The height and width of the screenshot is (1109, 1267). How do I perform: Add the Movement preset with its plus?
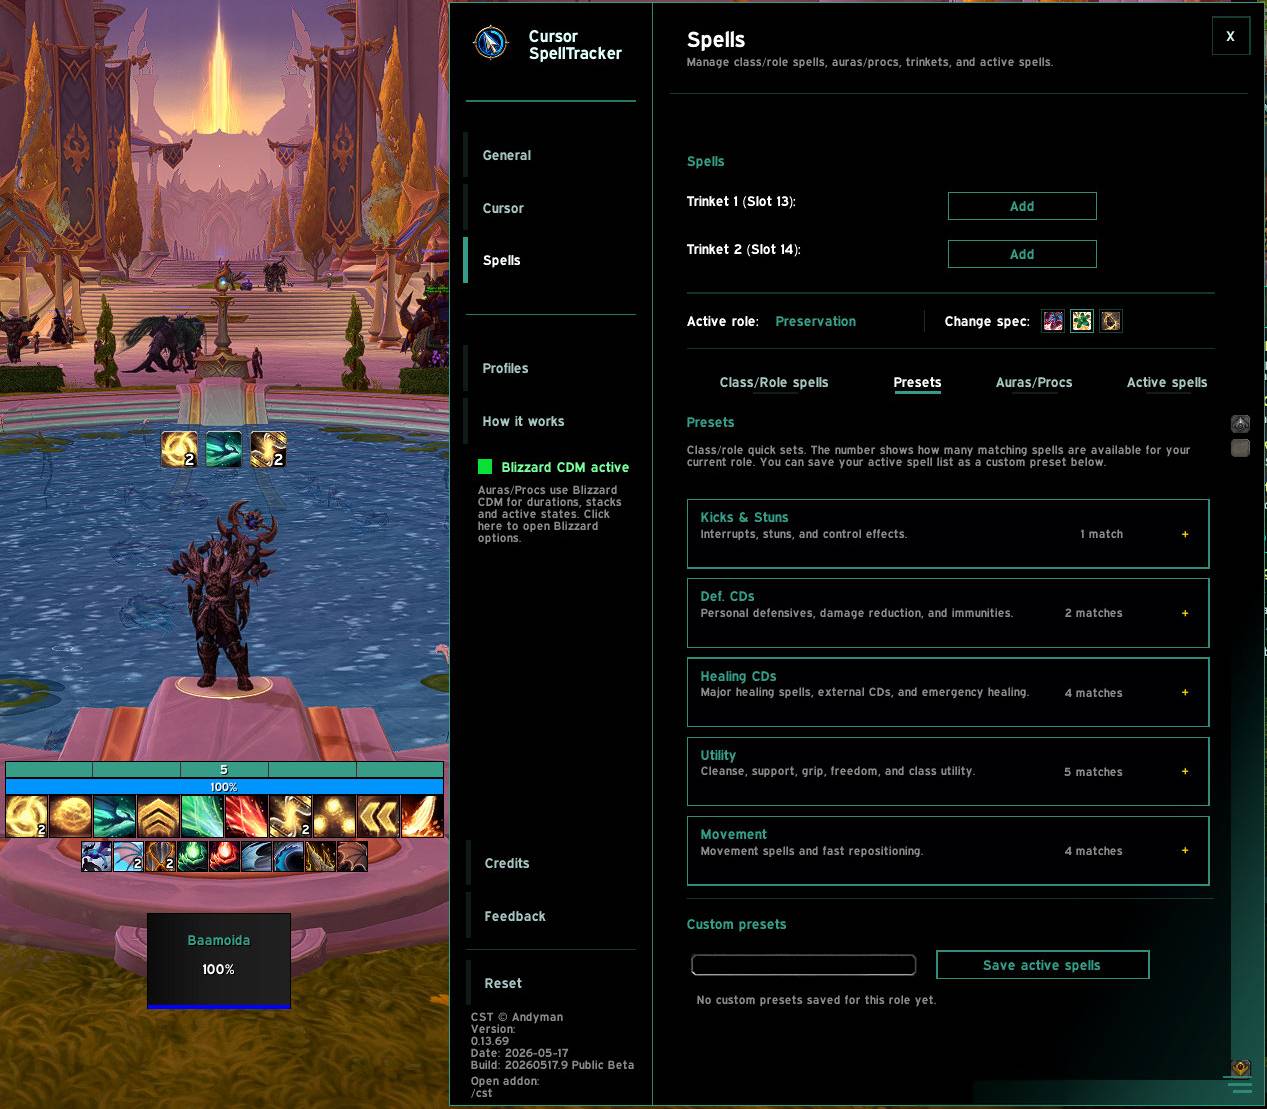coord(1185,850)
